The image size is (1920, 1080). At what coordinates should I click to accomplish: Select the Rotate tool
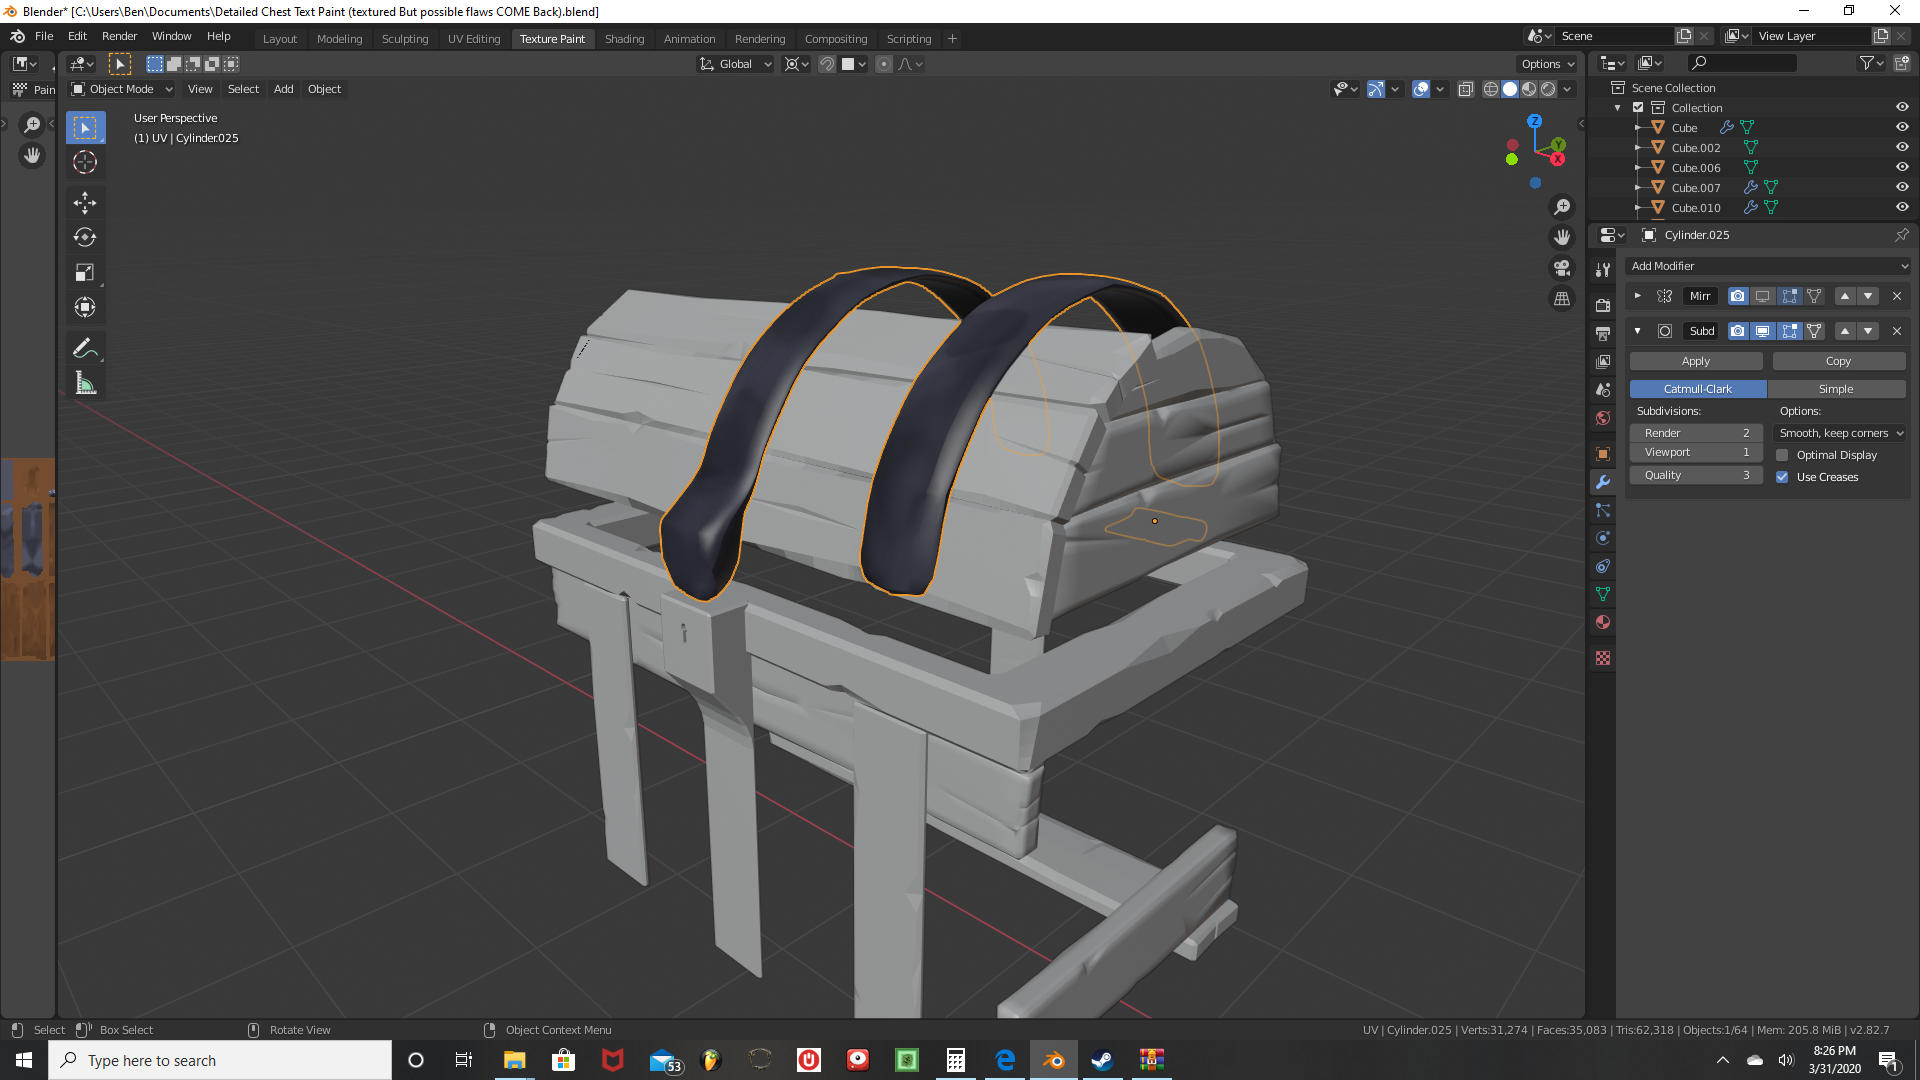tap(85, 238)
